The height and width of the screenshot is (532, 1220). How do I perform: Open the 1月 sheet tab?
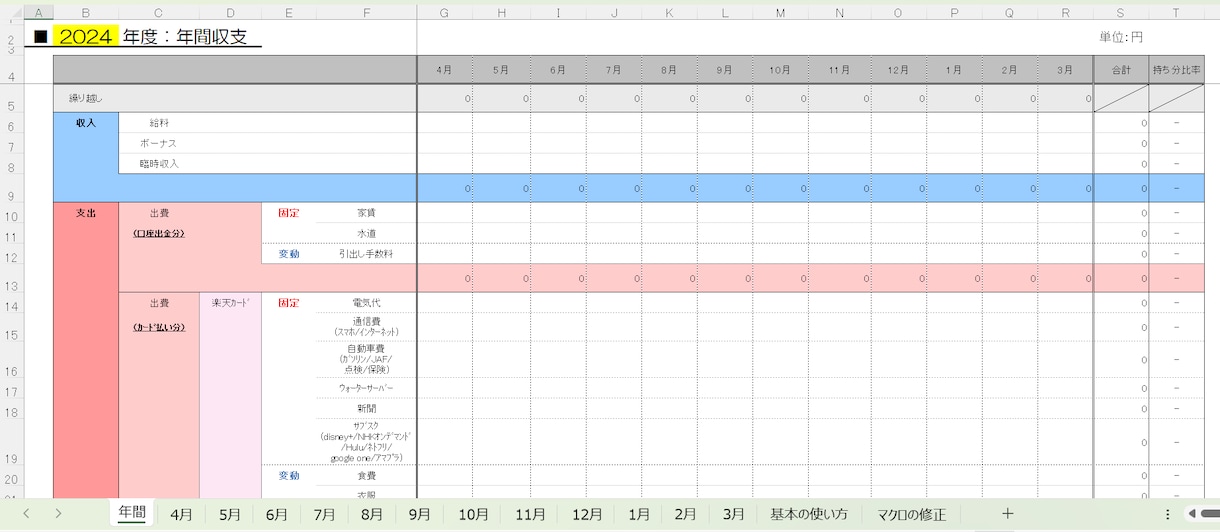639,514
